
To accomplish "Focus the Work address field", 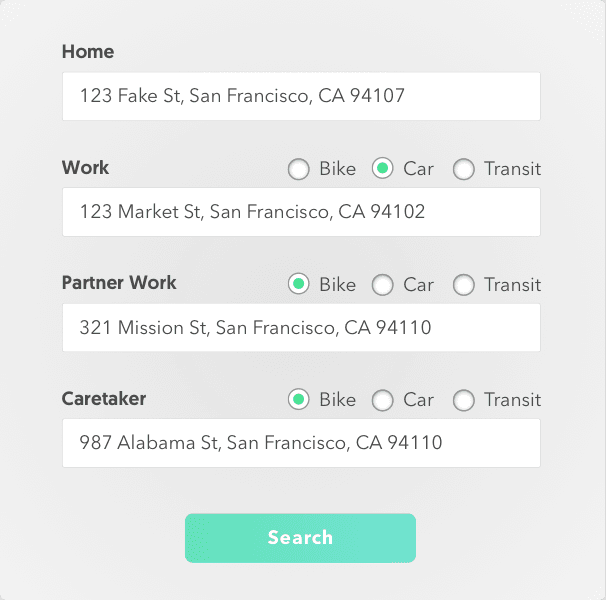I will [301, 212].
